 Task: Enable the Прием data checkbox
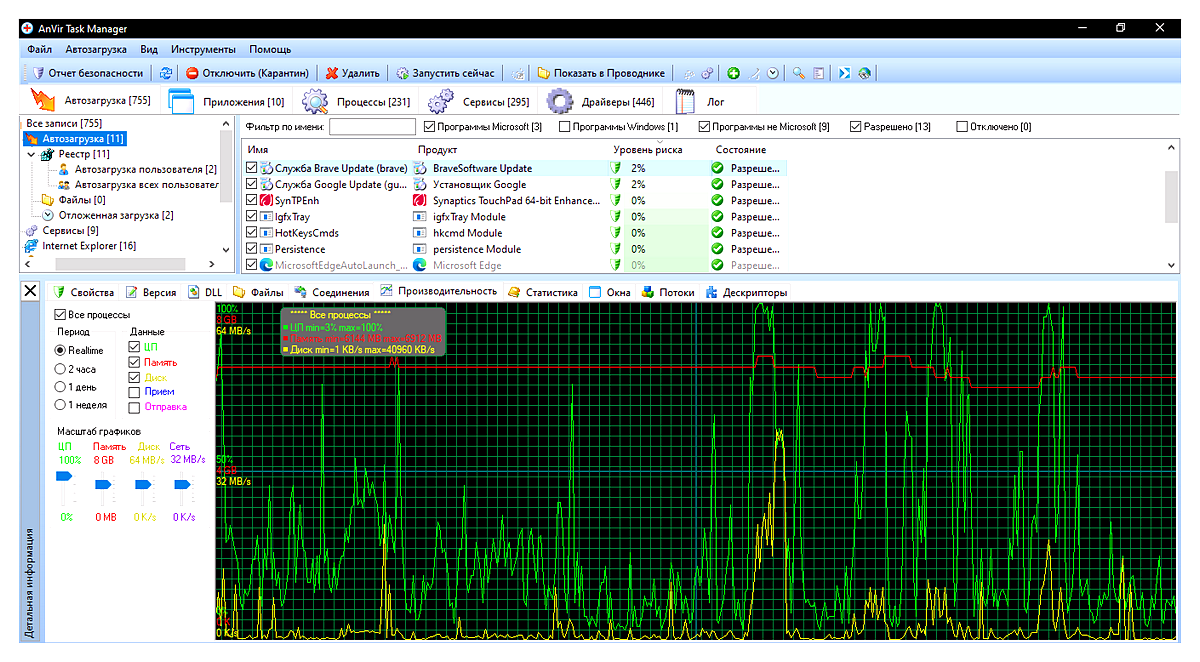(135, 392)
